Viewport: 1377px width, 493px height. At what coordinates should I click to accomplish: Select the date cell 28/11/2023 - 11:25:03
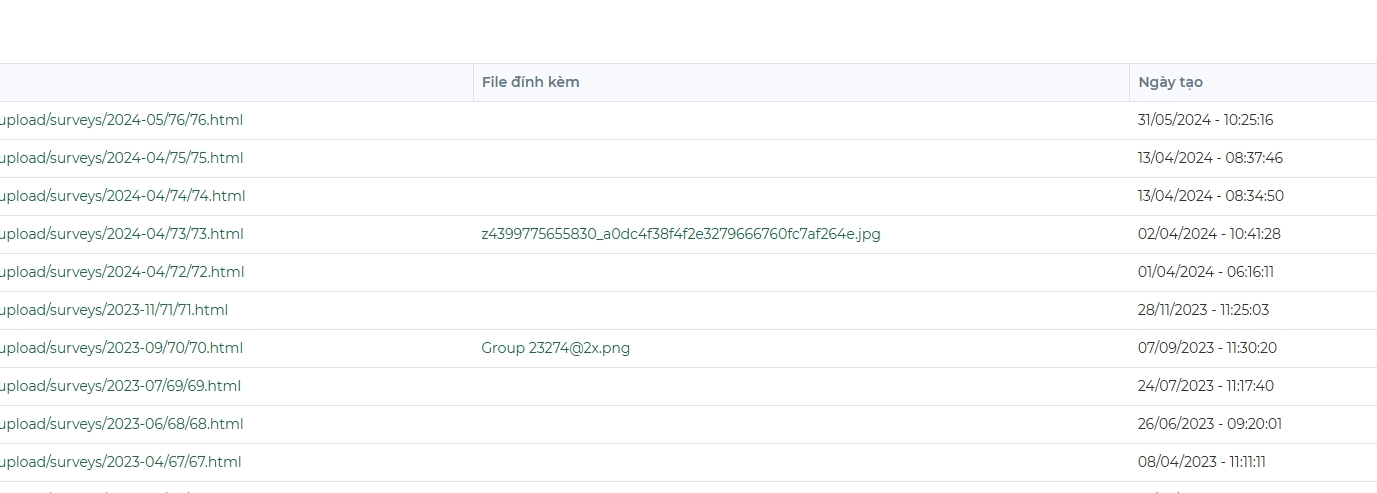pos(1203,310)
